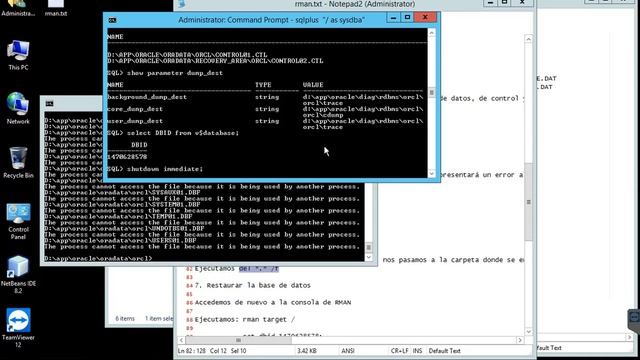640x360 pixels.
Task: Click Notepad2 horizontal scroll right arrow
Action: (520, 340)
